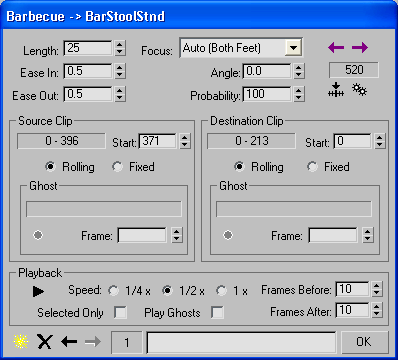Open the gears configuration icon
Screen dimensions: 398x360
359,90
